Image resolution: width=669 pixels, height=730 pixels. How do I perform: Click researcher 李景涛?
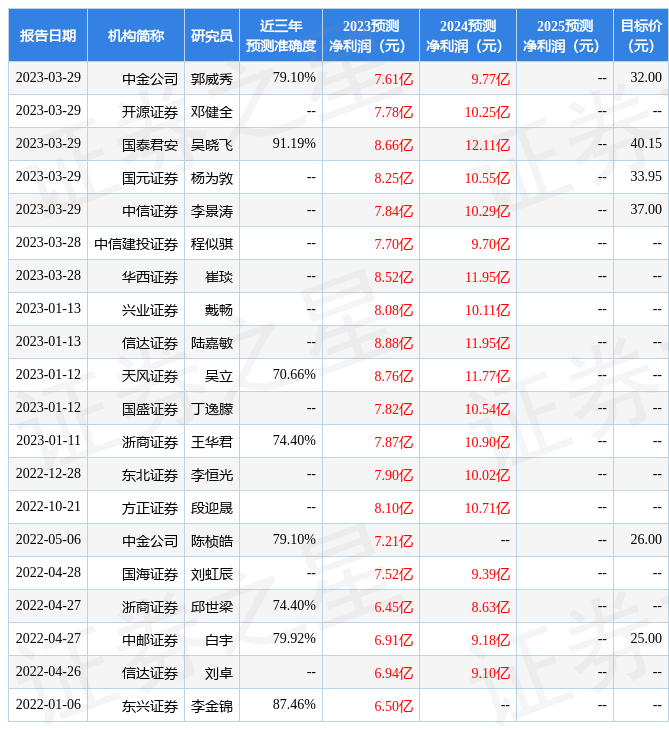212,211
